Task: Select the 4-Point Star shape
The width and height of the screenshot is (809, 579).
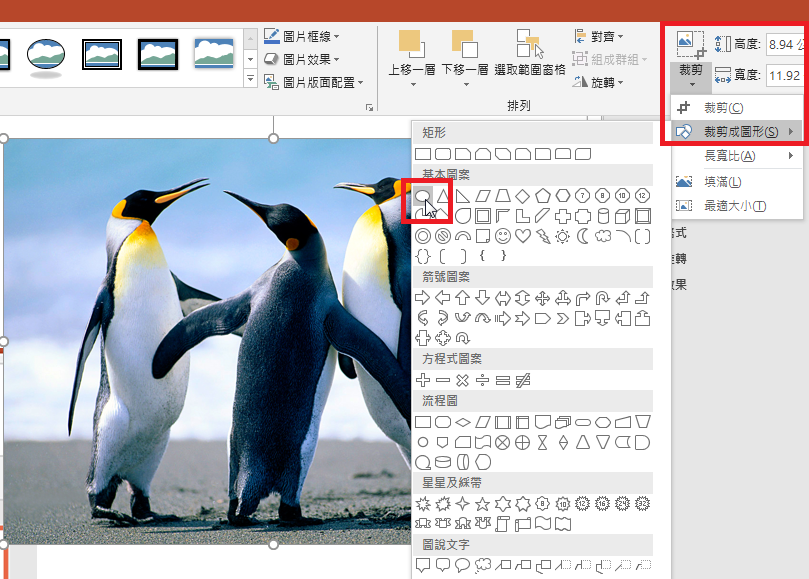Action: pyautogui.click(x=463, y=504)
